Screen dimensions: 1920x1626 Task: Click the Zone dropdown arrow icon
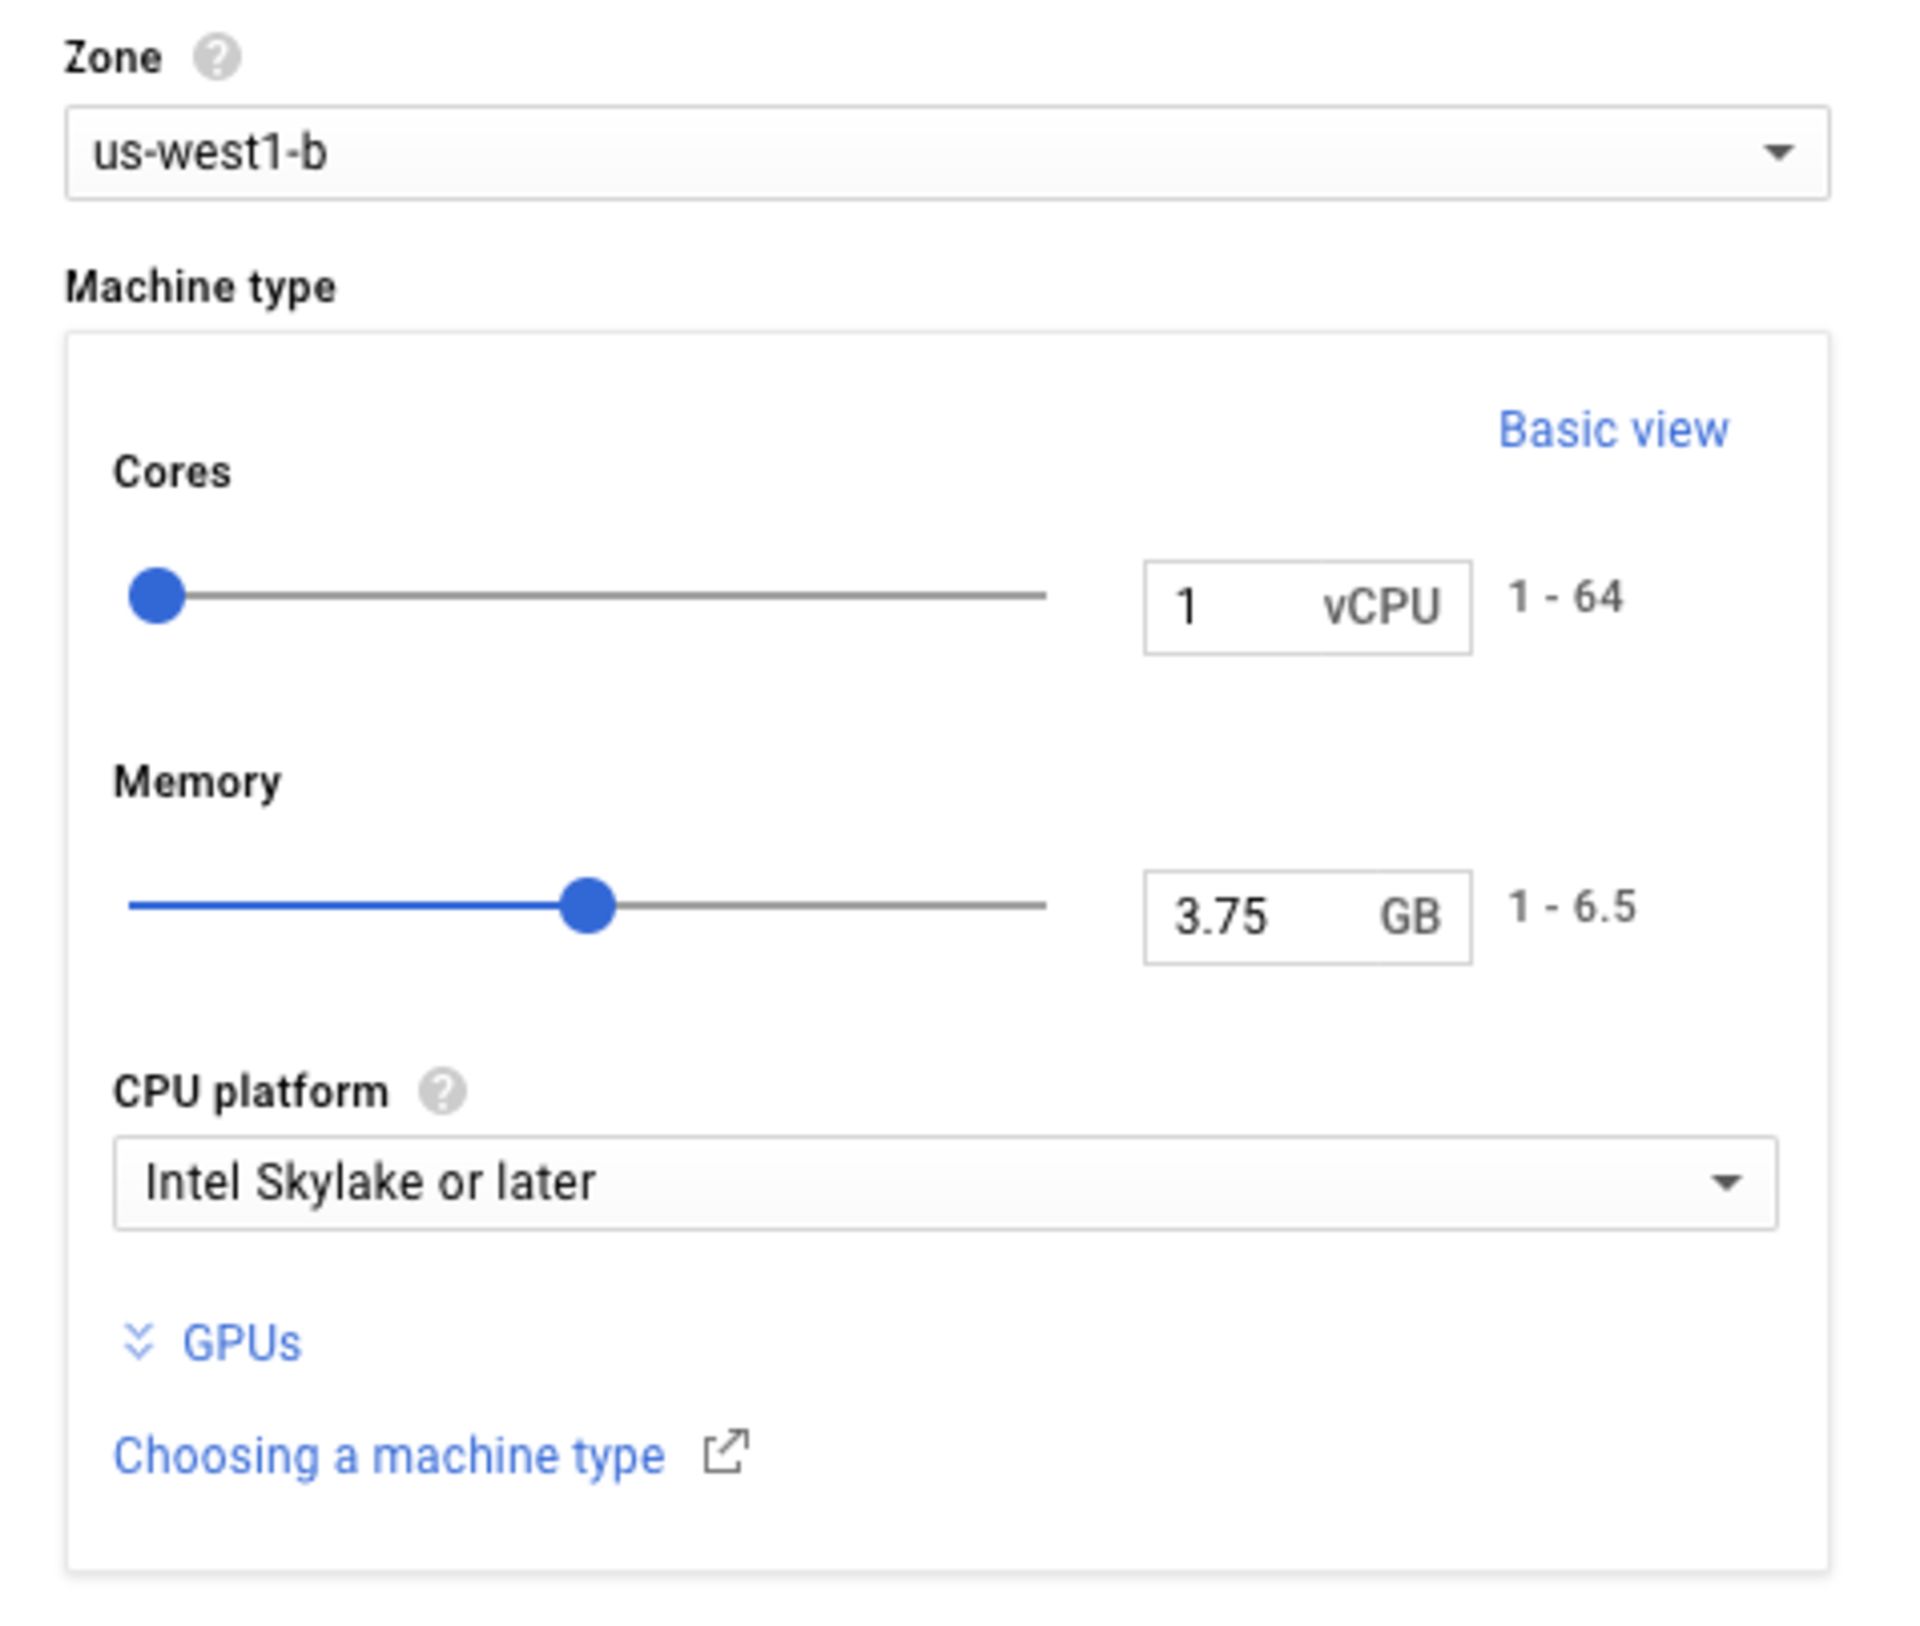pyautogui.click(x=1779, y=152)
